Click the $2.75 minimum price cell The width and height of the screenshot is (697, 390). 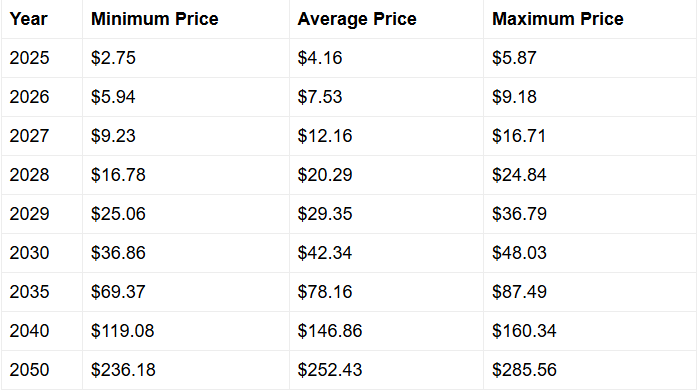(x=186, y=58)
